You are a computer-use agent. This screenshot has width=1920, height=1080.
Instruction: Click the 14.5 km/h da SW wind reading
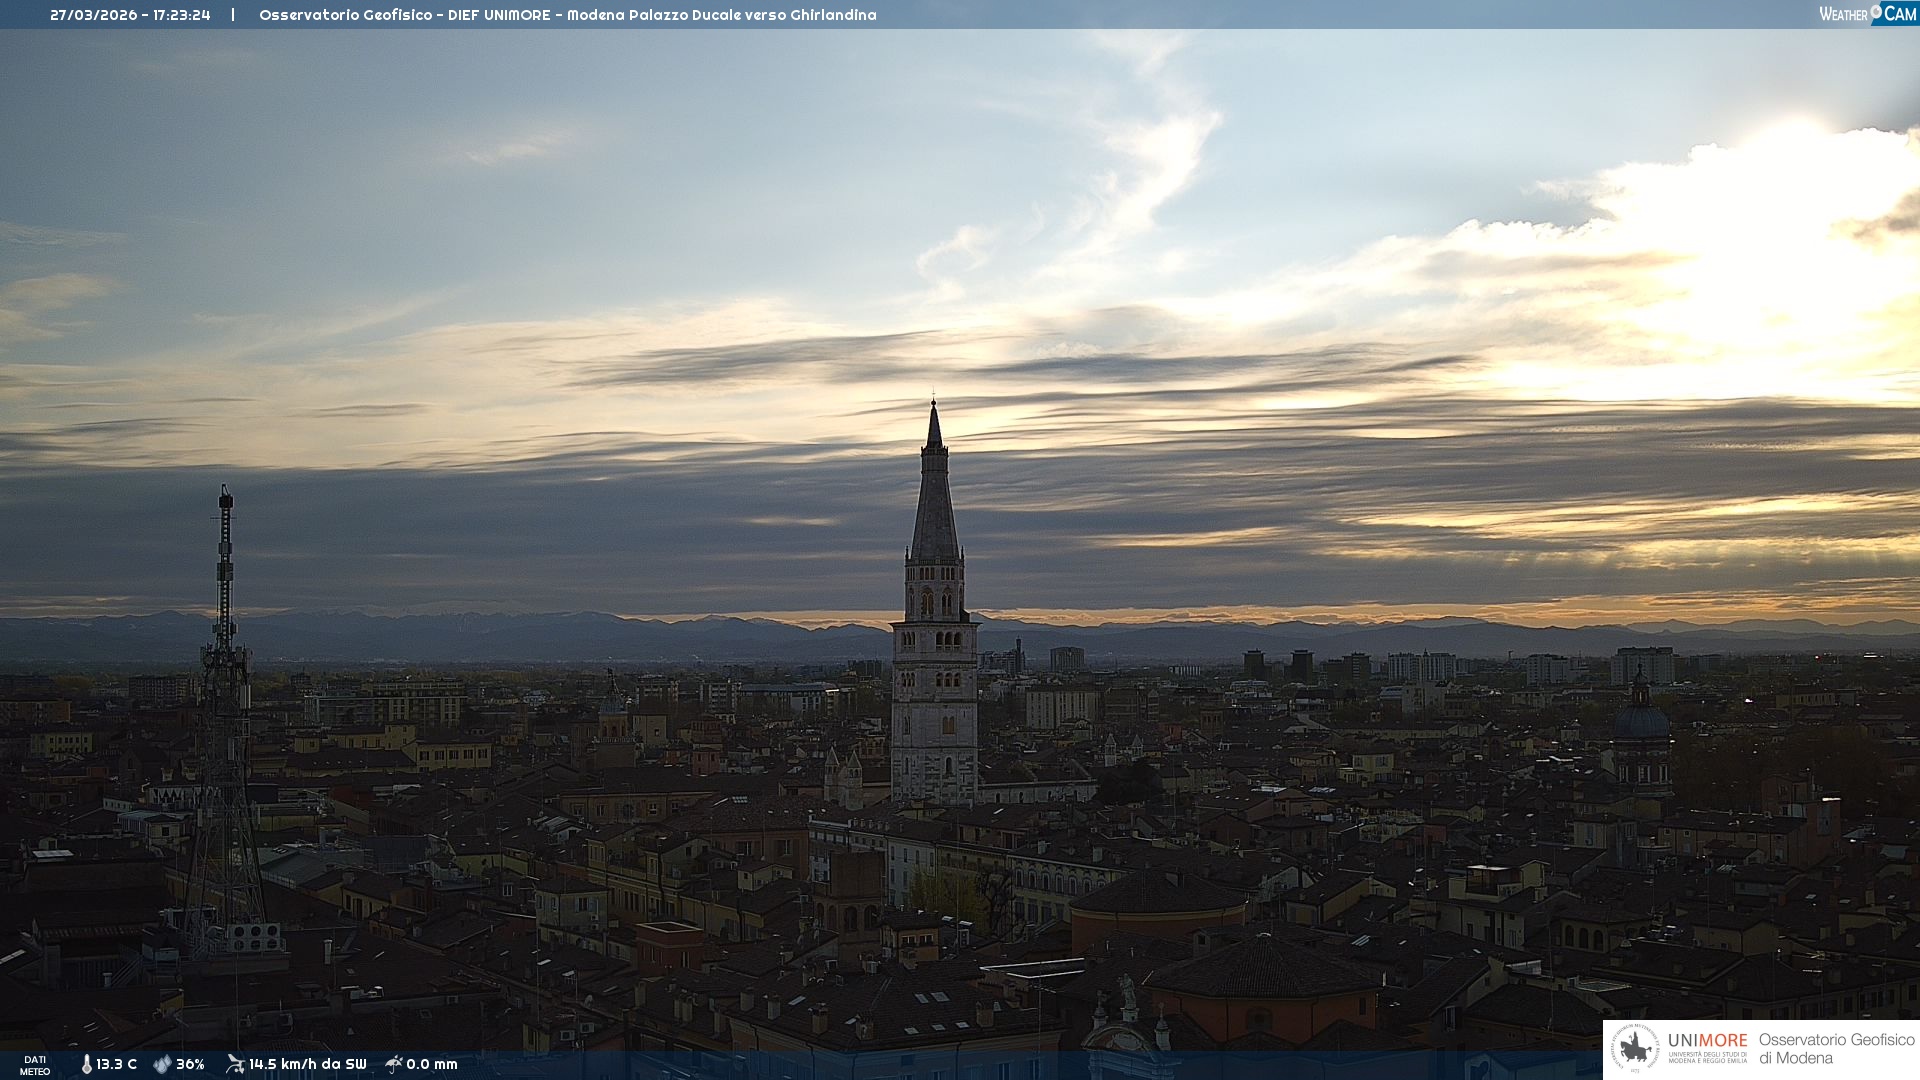pyautogui.click(x=308, y=1064)
